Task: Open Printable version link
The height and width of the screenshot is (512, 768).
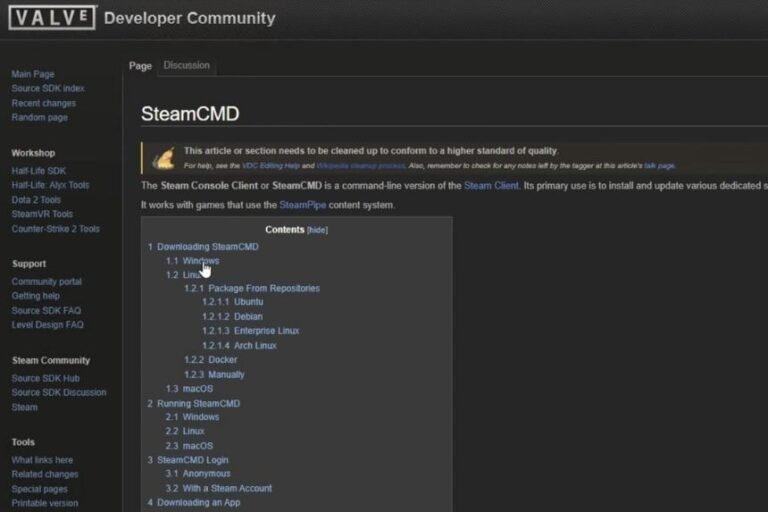Action: coord(45,503)
